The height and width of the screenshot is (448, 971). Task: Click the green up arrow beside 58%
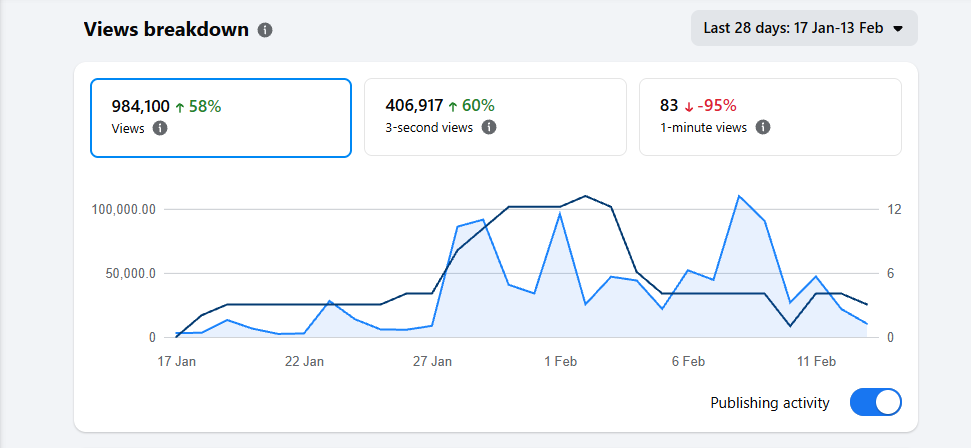(179, 106)
